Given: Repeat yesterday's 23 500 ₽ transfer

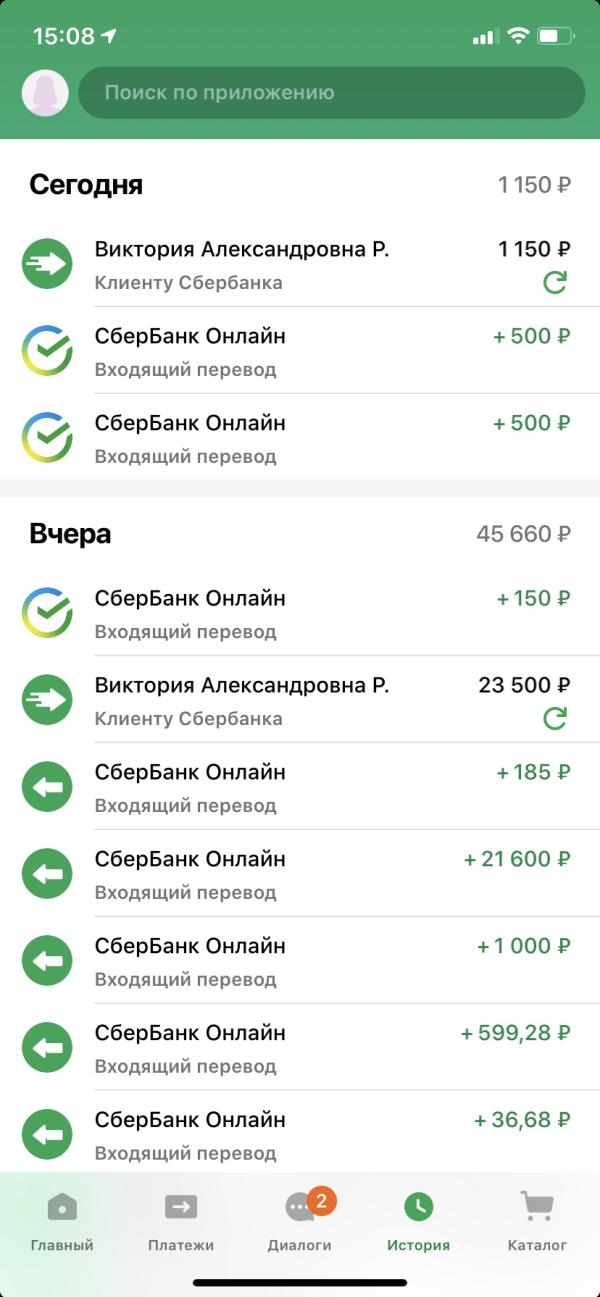Looking at the screenshot, I should 555,718.
